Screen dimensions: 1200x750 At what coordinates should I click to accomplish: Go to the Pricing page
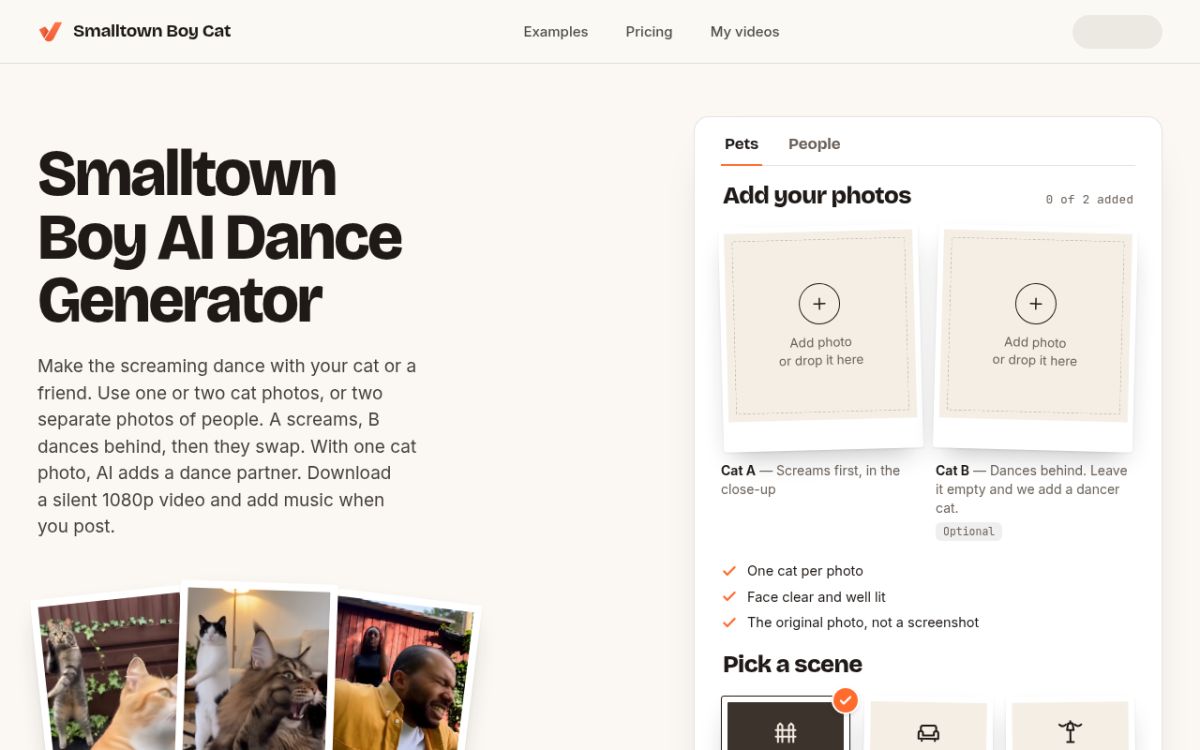pos(649,32)
